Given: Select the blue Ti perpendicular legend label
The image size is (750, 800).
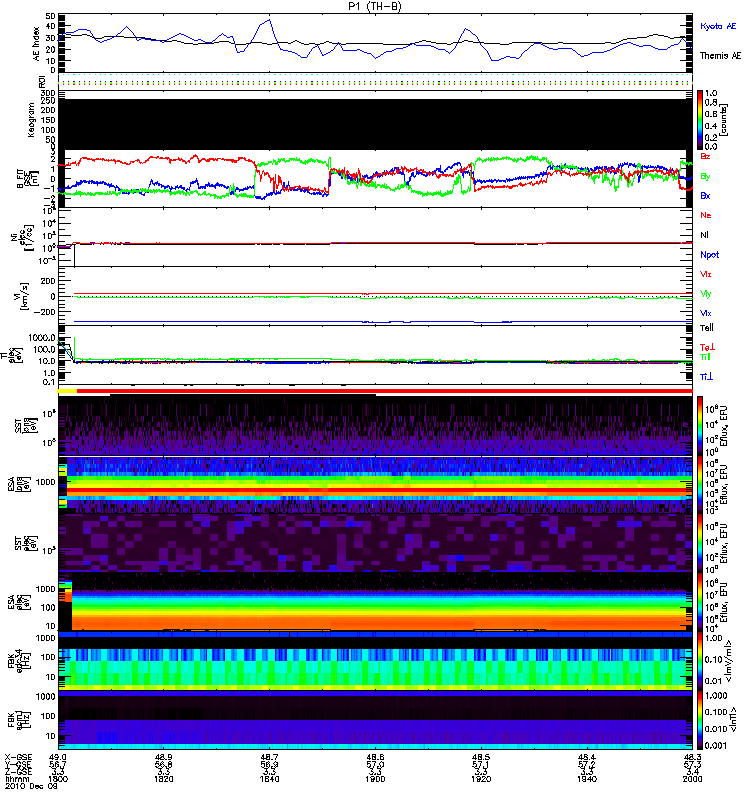Looking at the screenshot, I should pyautogui.click(x=706, y=377).
